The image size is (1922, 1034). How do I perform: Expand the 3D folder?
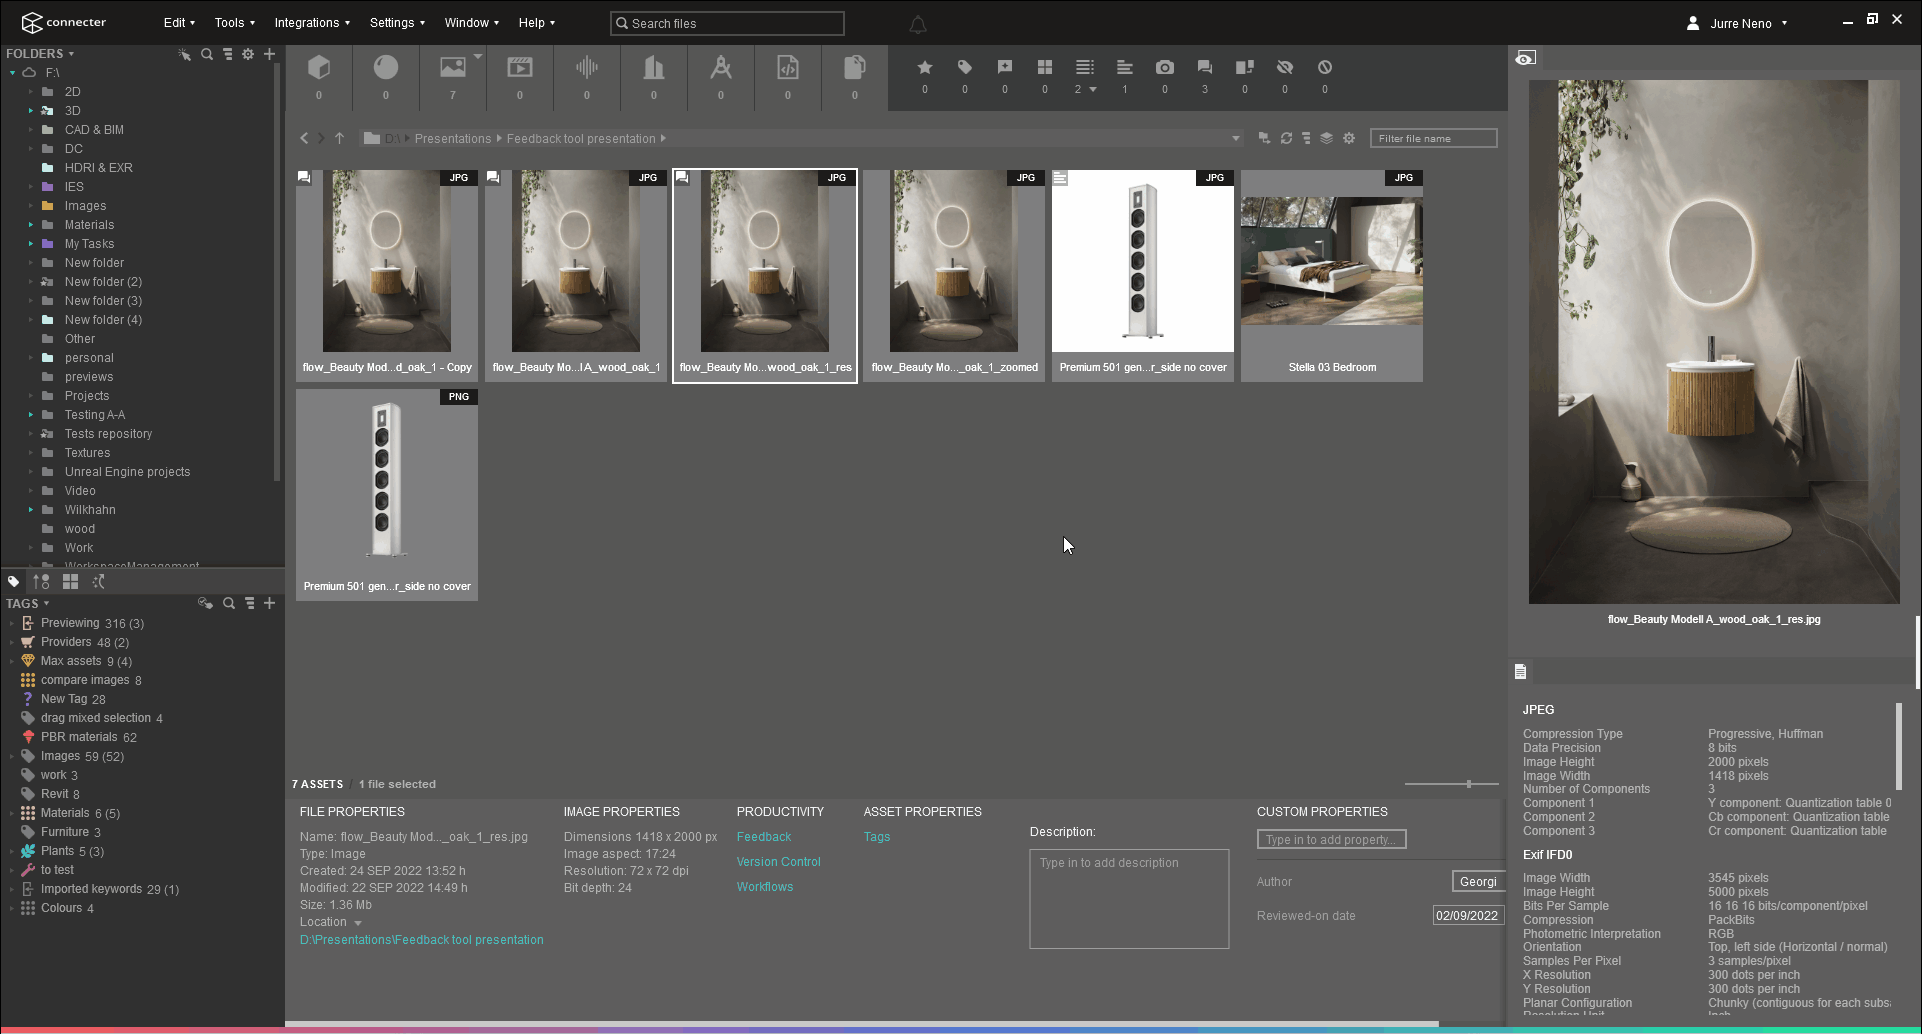[31, 111]
